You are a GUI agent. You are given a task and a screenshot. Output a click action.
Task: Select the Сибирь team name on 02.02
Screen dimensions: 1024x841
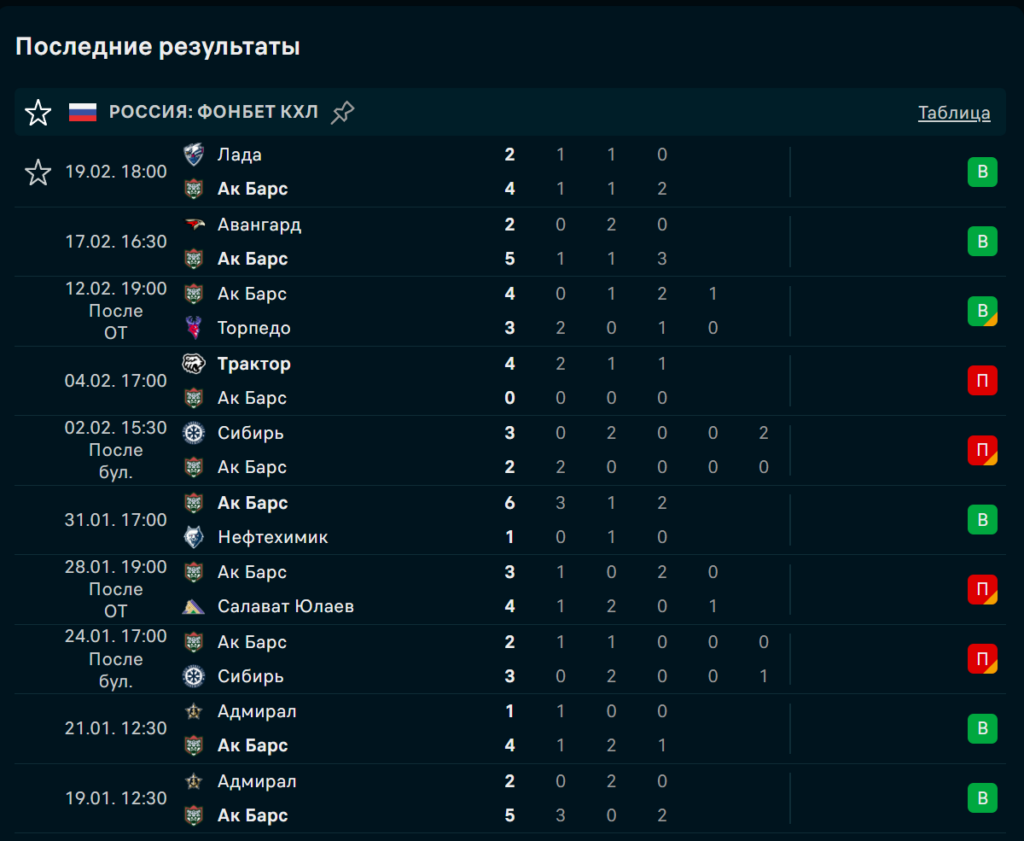[250, 433]
